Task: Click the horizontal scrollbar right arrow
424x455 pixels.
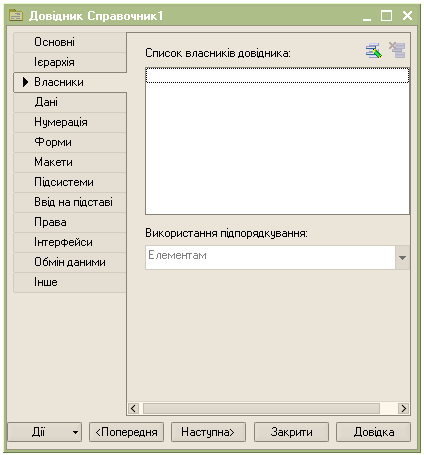Action: pyautogui.click(x=404, y=408)
